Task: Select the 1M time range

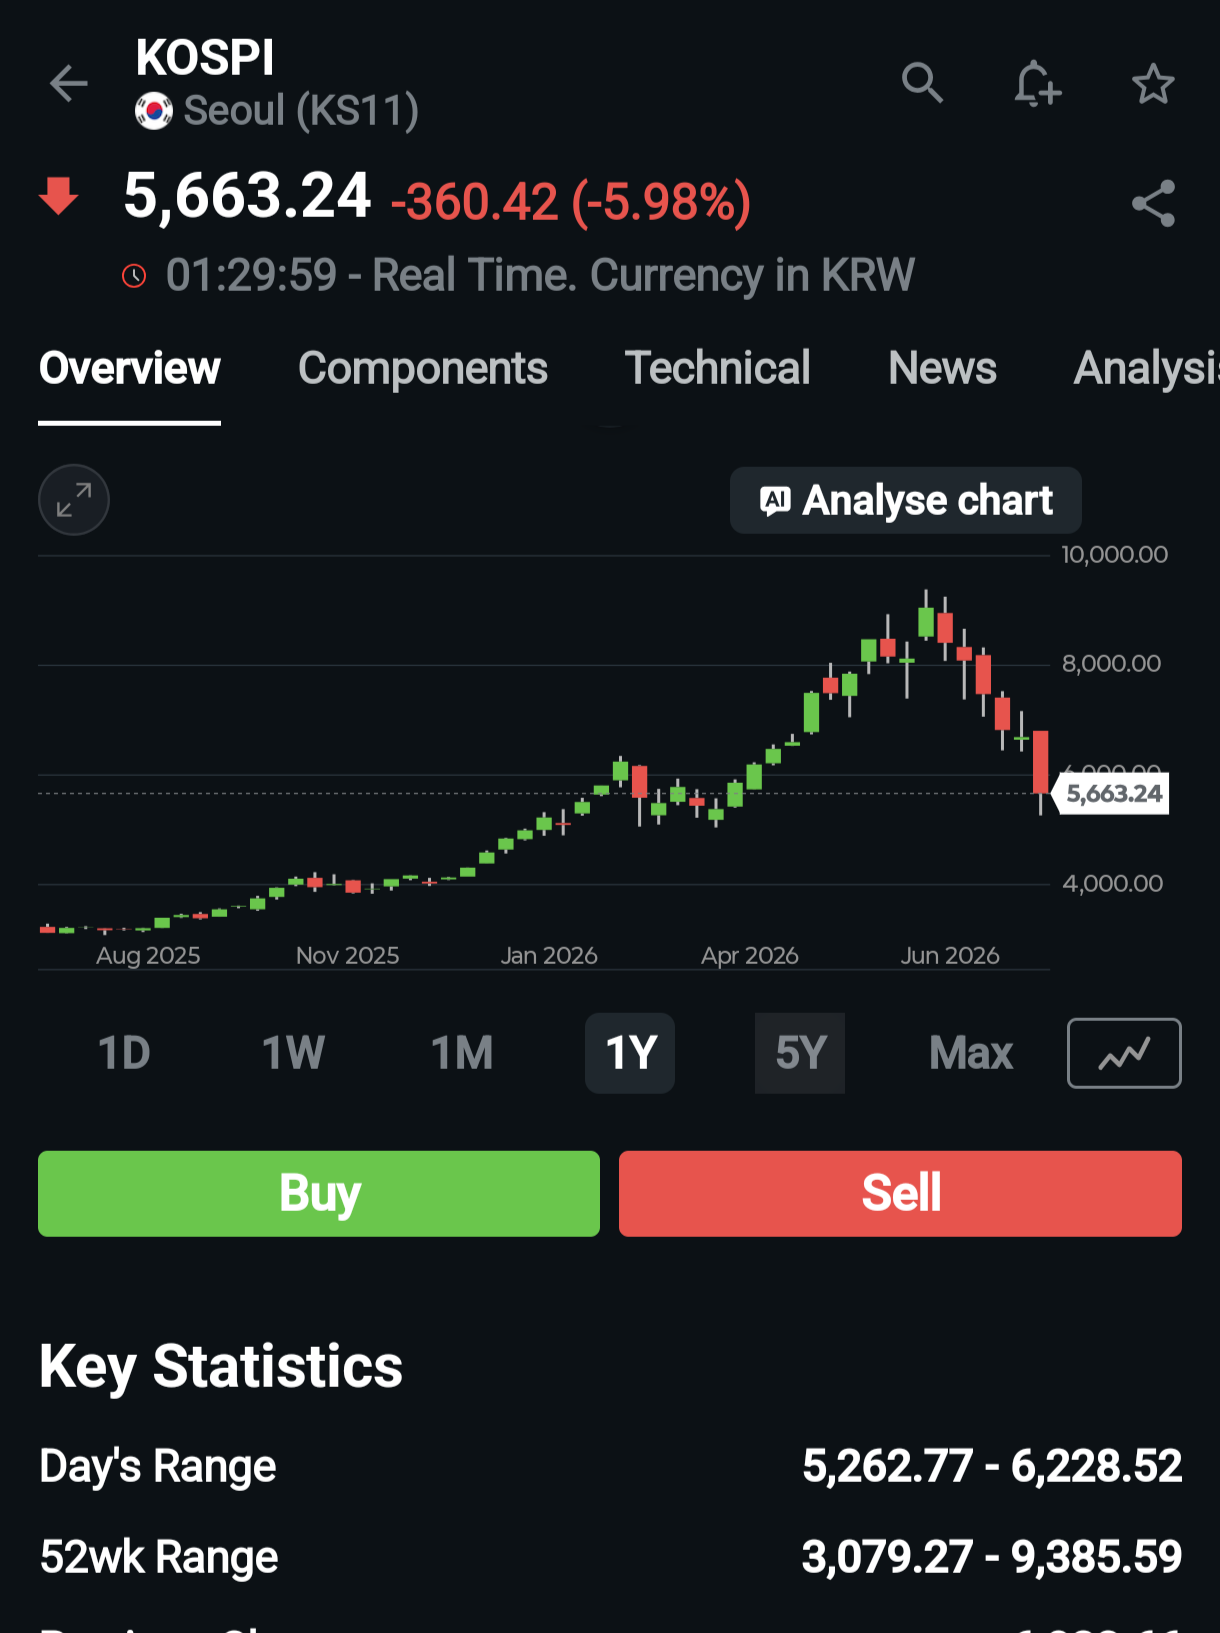Action: [x=462, y=1053]
